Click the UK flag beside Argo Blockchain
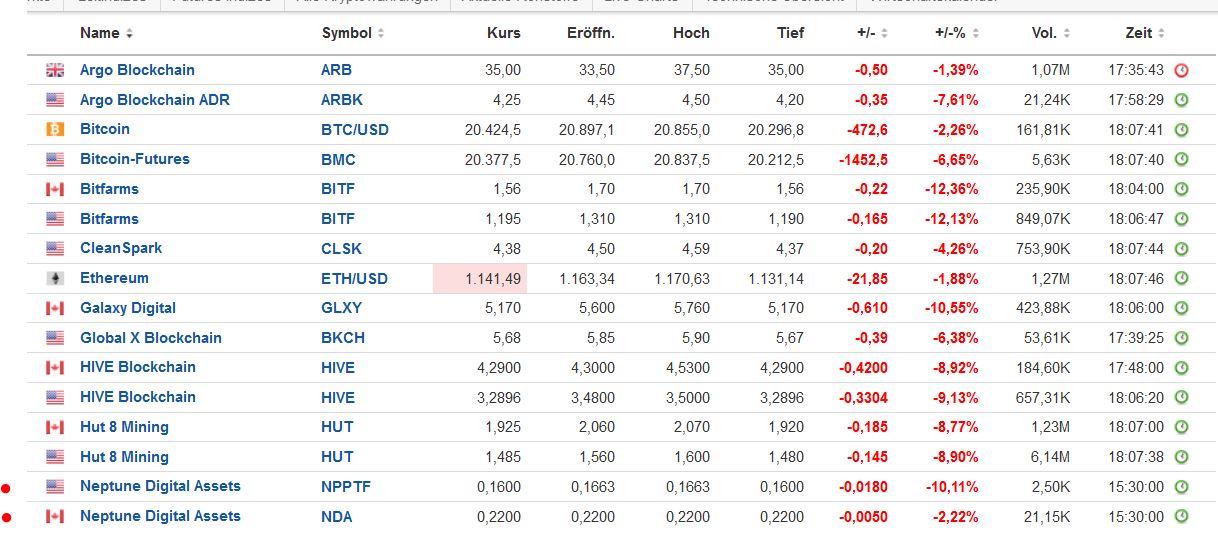The width and height of the screenshot is (1218, 535). [54, 70]
